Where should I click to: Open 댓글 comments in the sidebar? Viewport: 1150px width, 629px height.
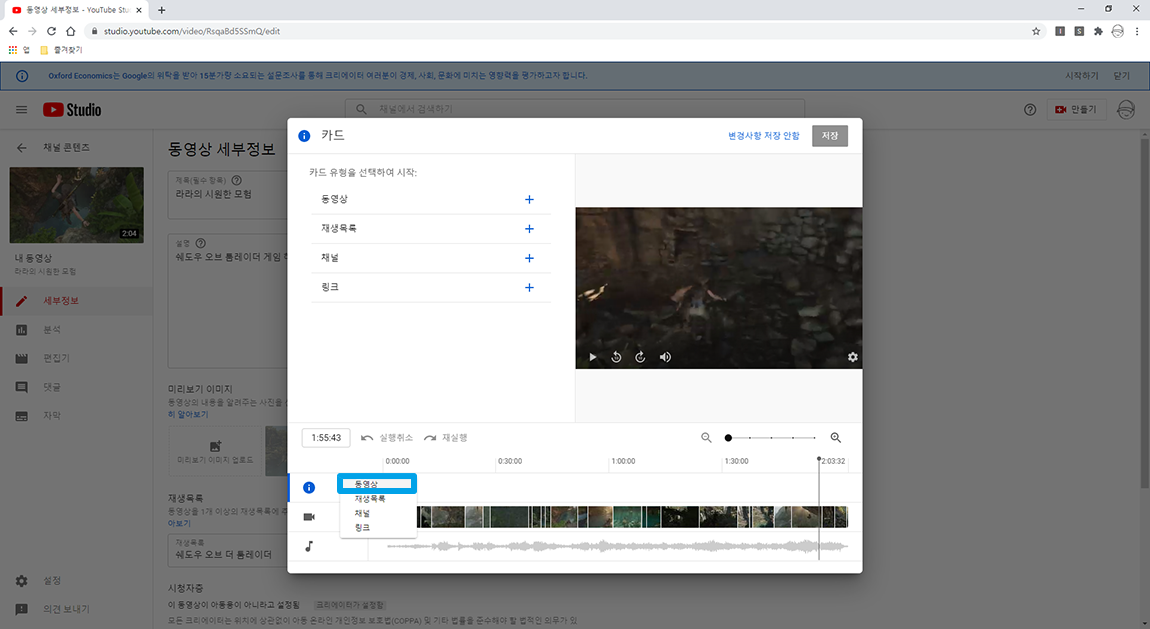tap(76, 387)
